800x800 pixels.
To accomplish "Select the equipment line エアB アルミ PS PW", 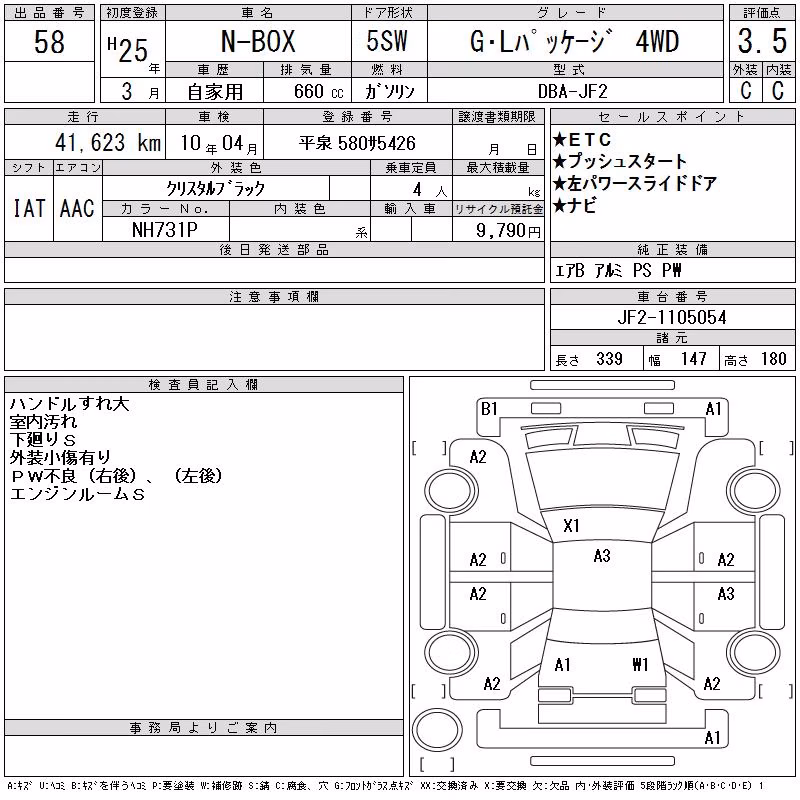I will [x=618, y=270].
